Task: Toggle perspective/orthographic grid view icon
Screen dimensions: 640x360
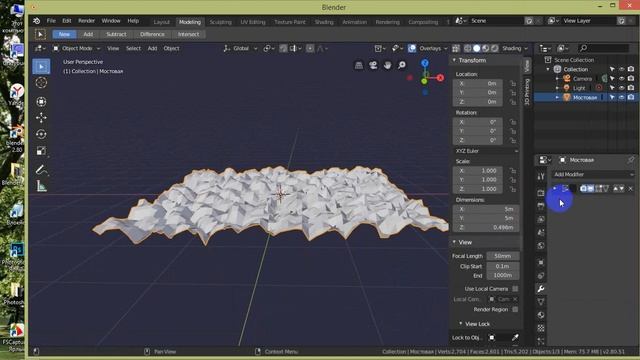Action: click(358, 65)
